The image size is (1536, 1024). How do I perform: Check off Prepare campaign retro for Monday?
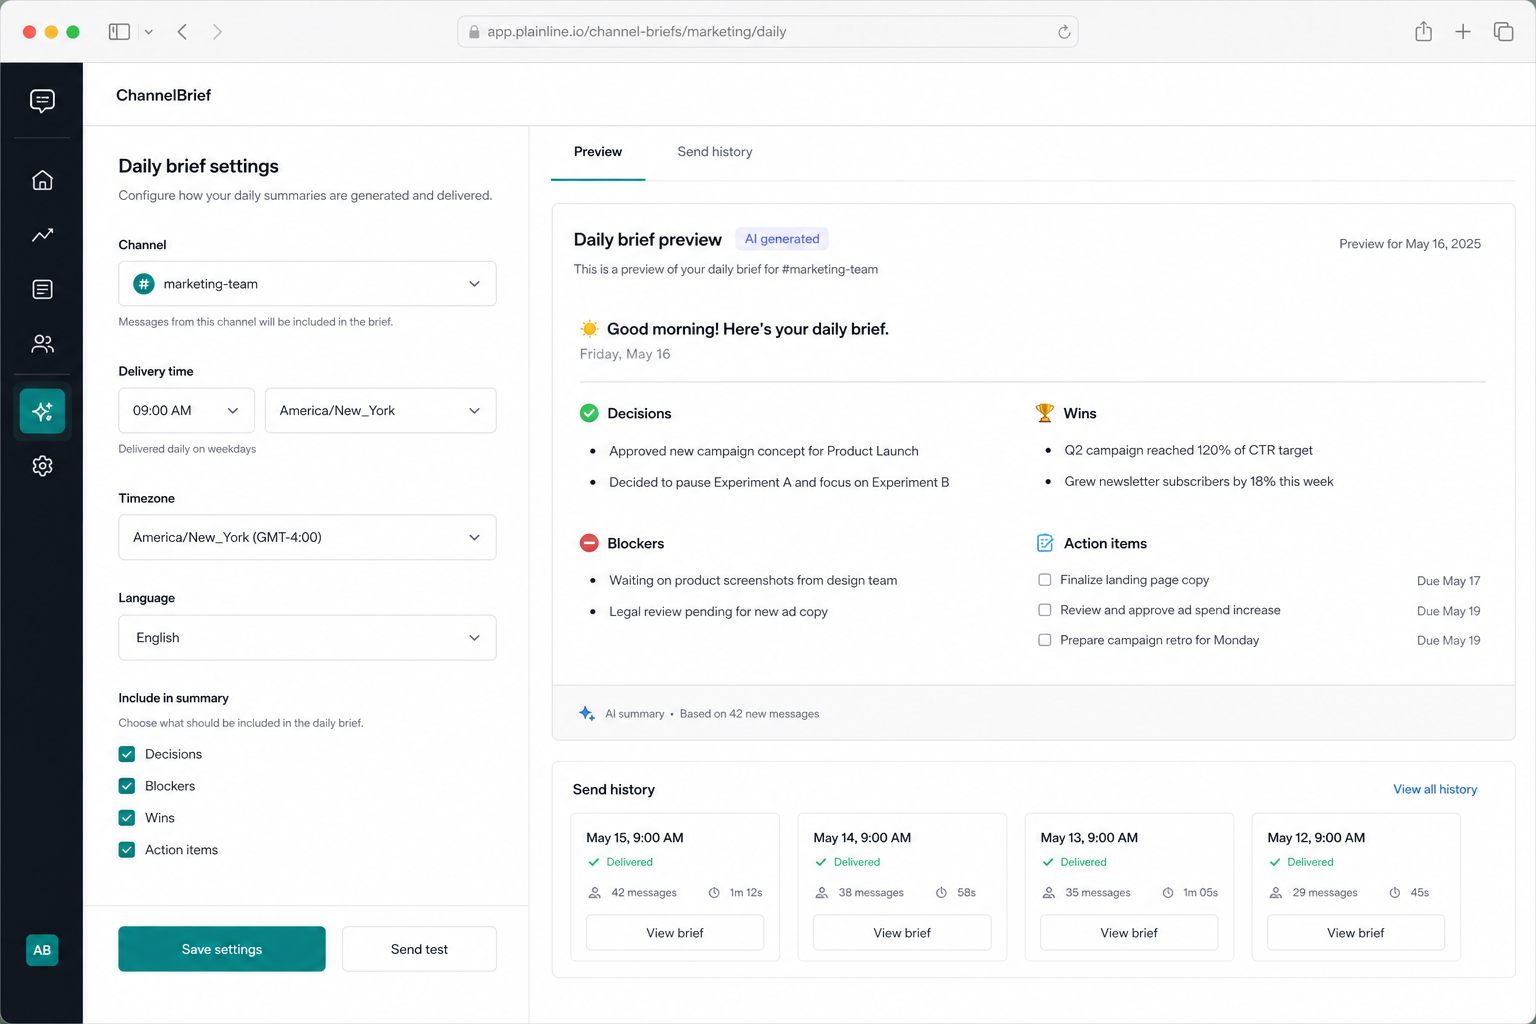(1045, 640)
